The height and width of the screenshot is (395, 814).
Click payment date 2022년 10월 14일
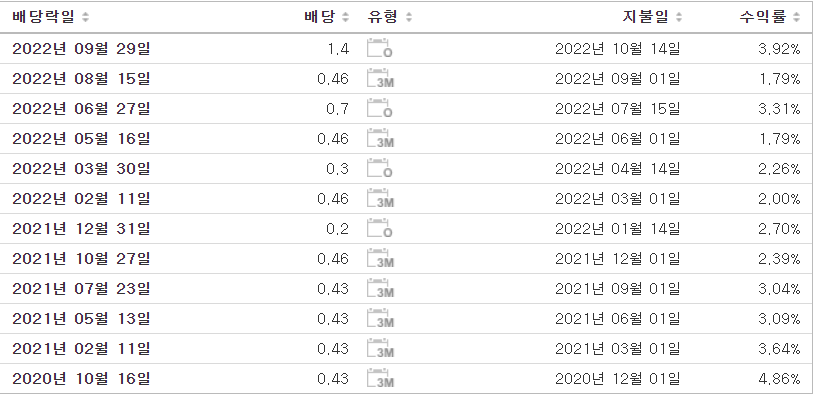618,49
